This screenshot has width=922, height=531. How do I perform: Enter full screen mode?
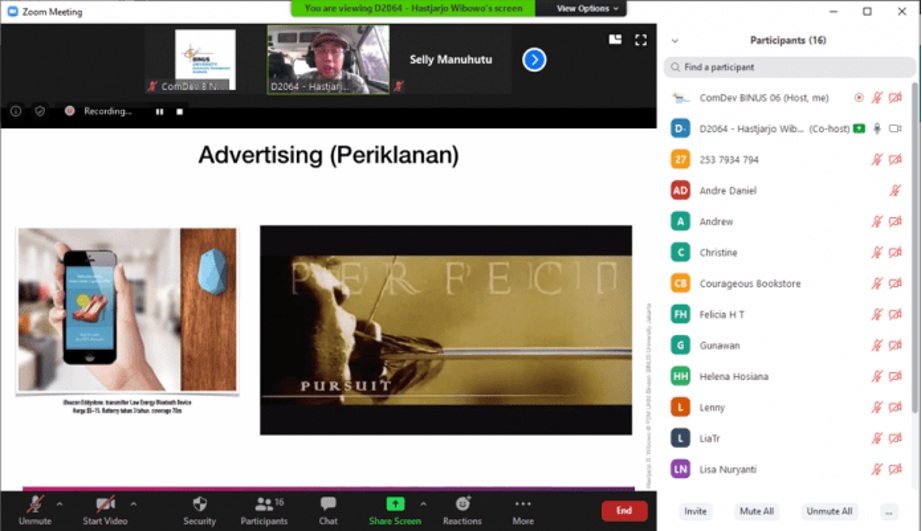coord(640,39)
